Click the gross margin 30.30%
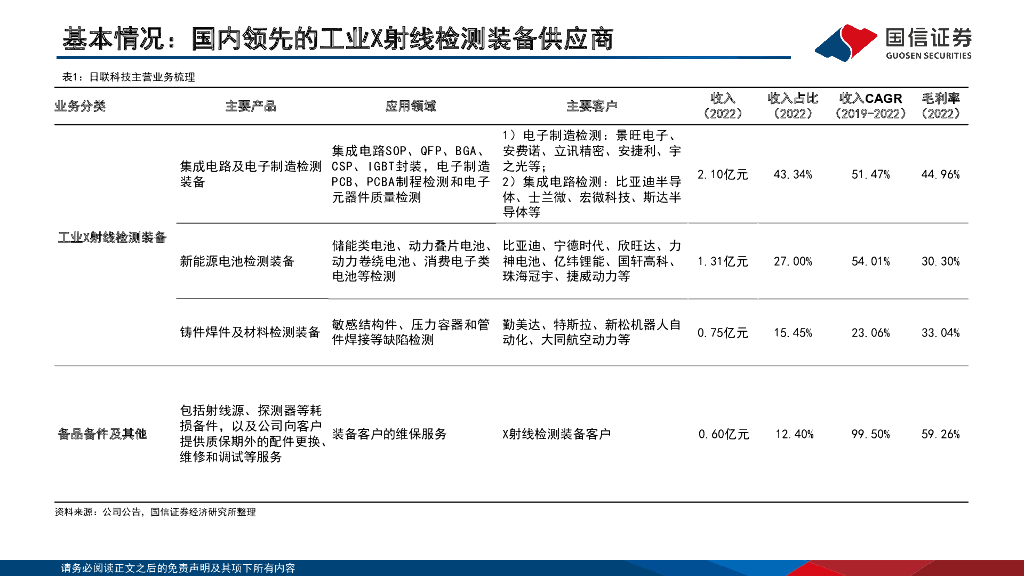This screenshot has height=576, width=1024. pos(940,261)
